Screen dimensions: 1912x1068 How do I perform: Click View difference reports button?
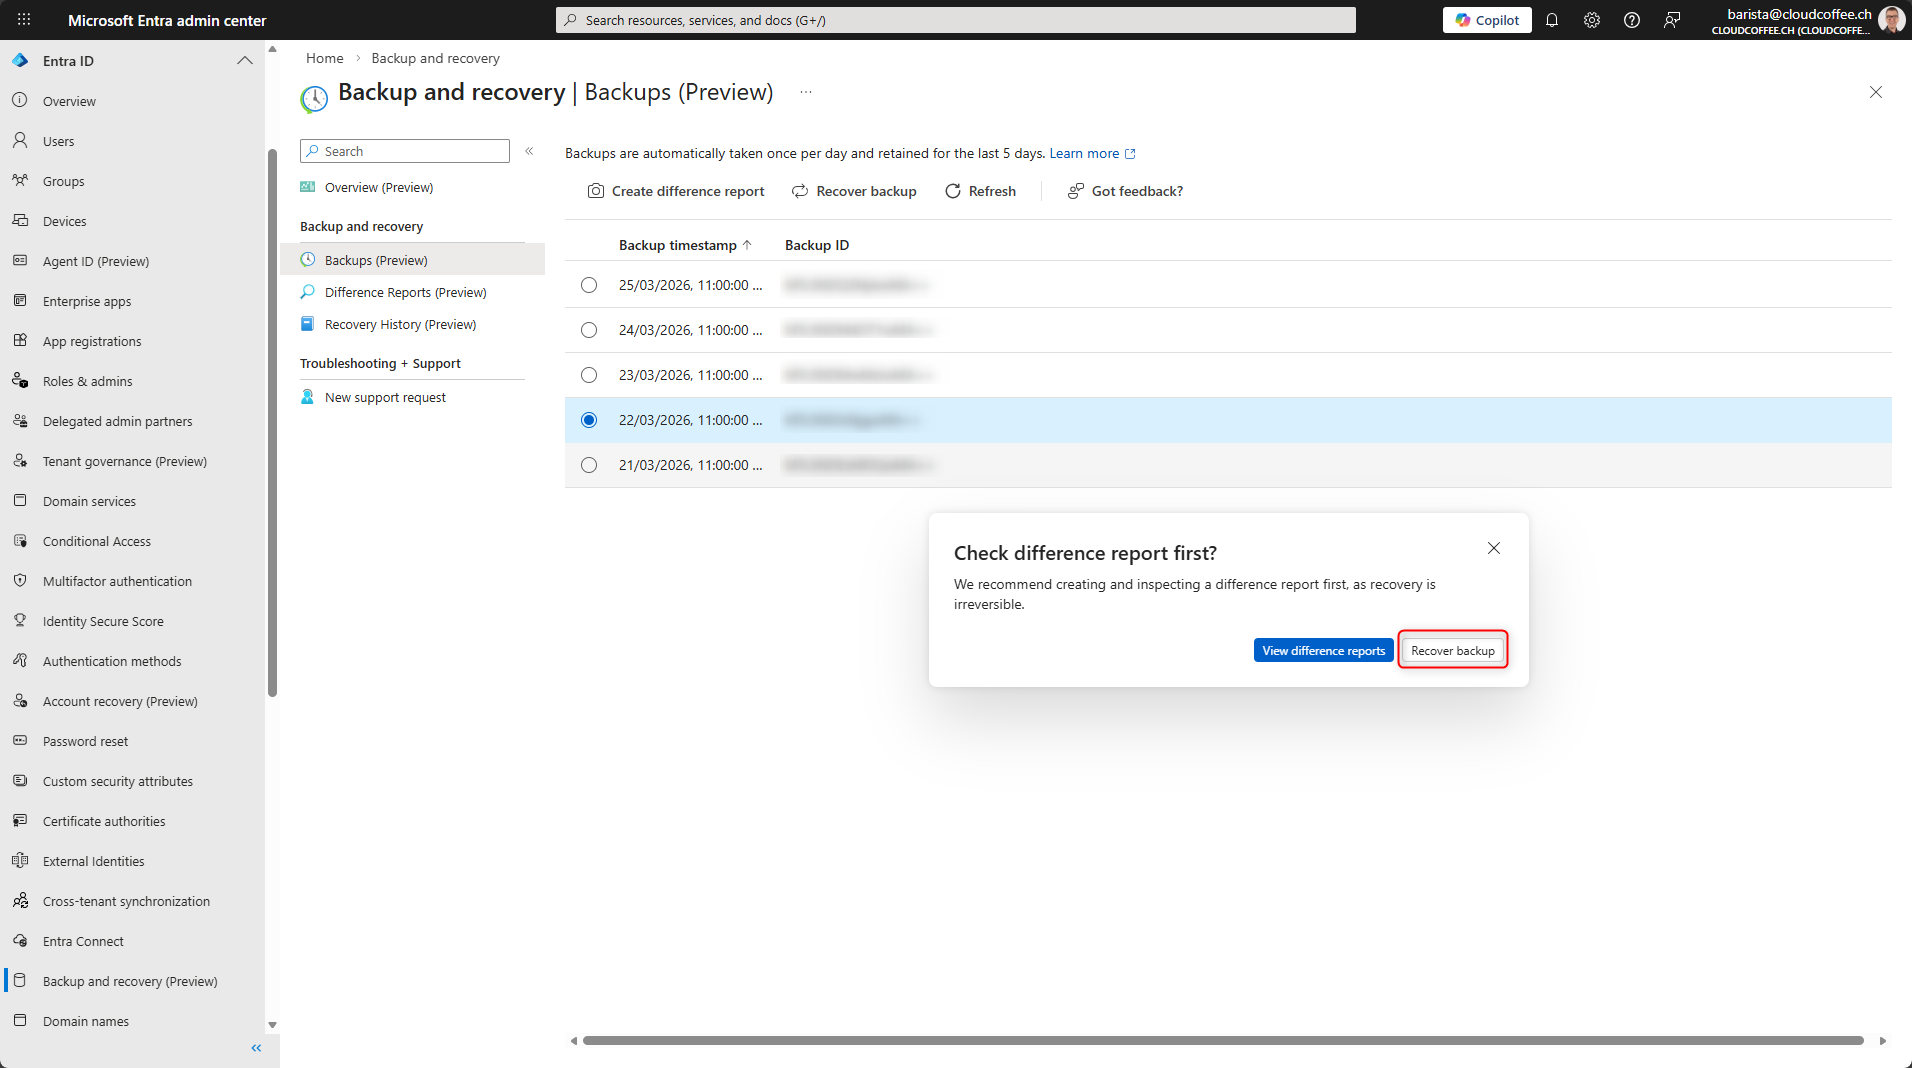(x=1323, y=650)
